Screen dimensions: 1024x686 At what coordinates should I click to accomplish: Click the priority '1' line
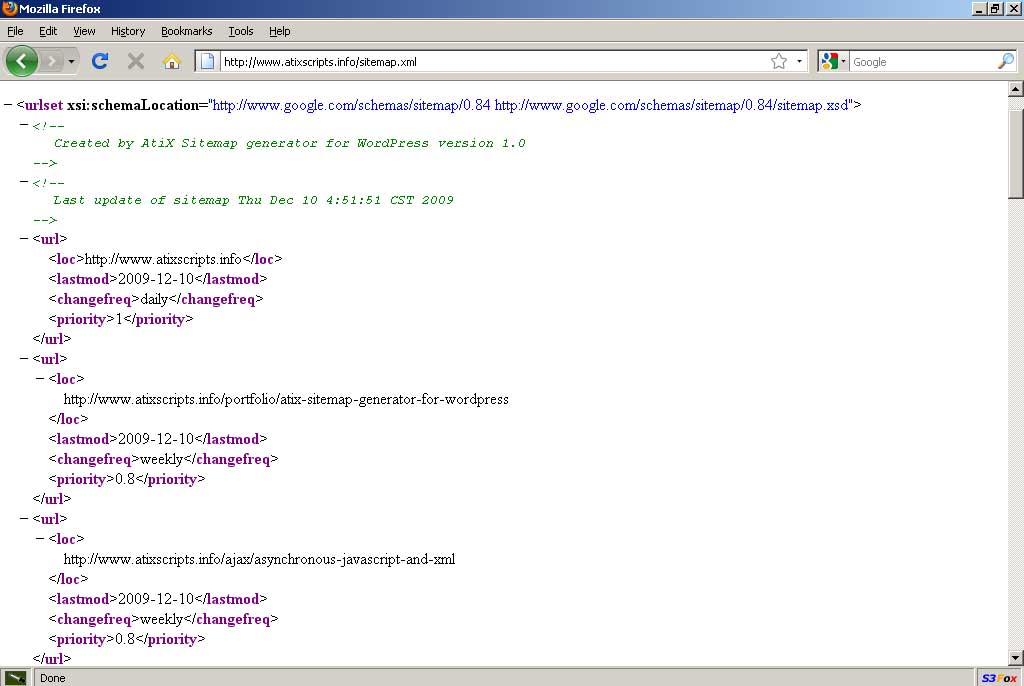pyautogui.click(x=121, y=319)
